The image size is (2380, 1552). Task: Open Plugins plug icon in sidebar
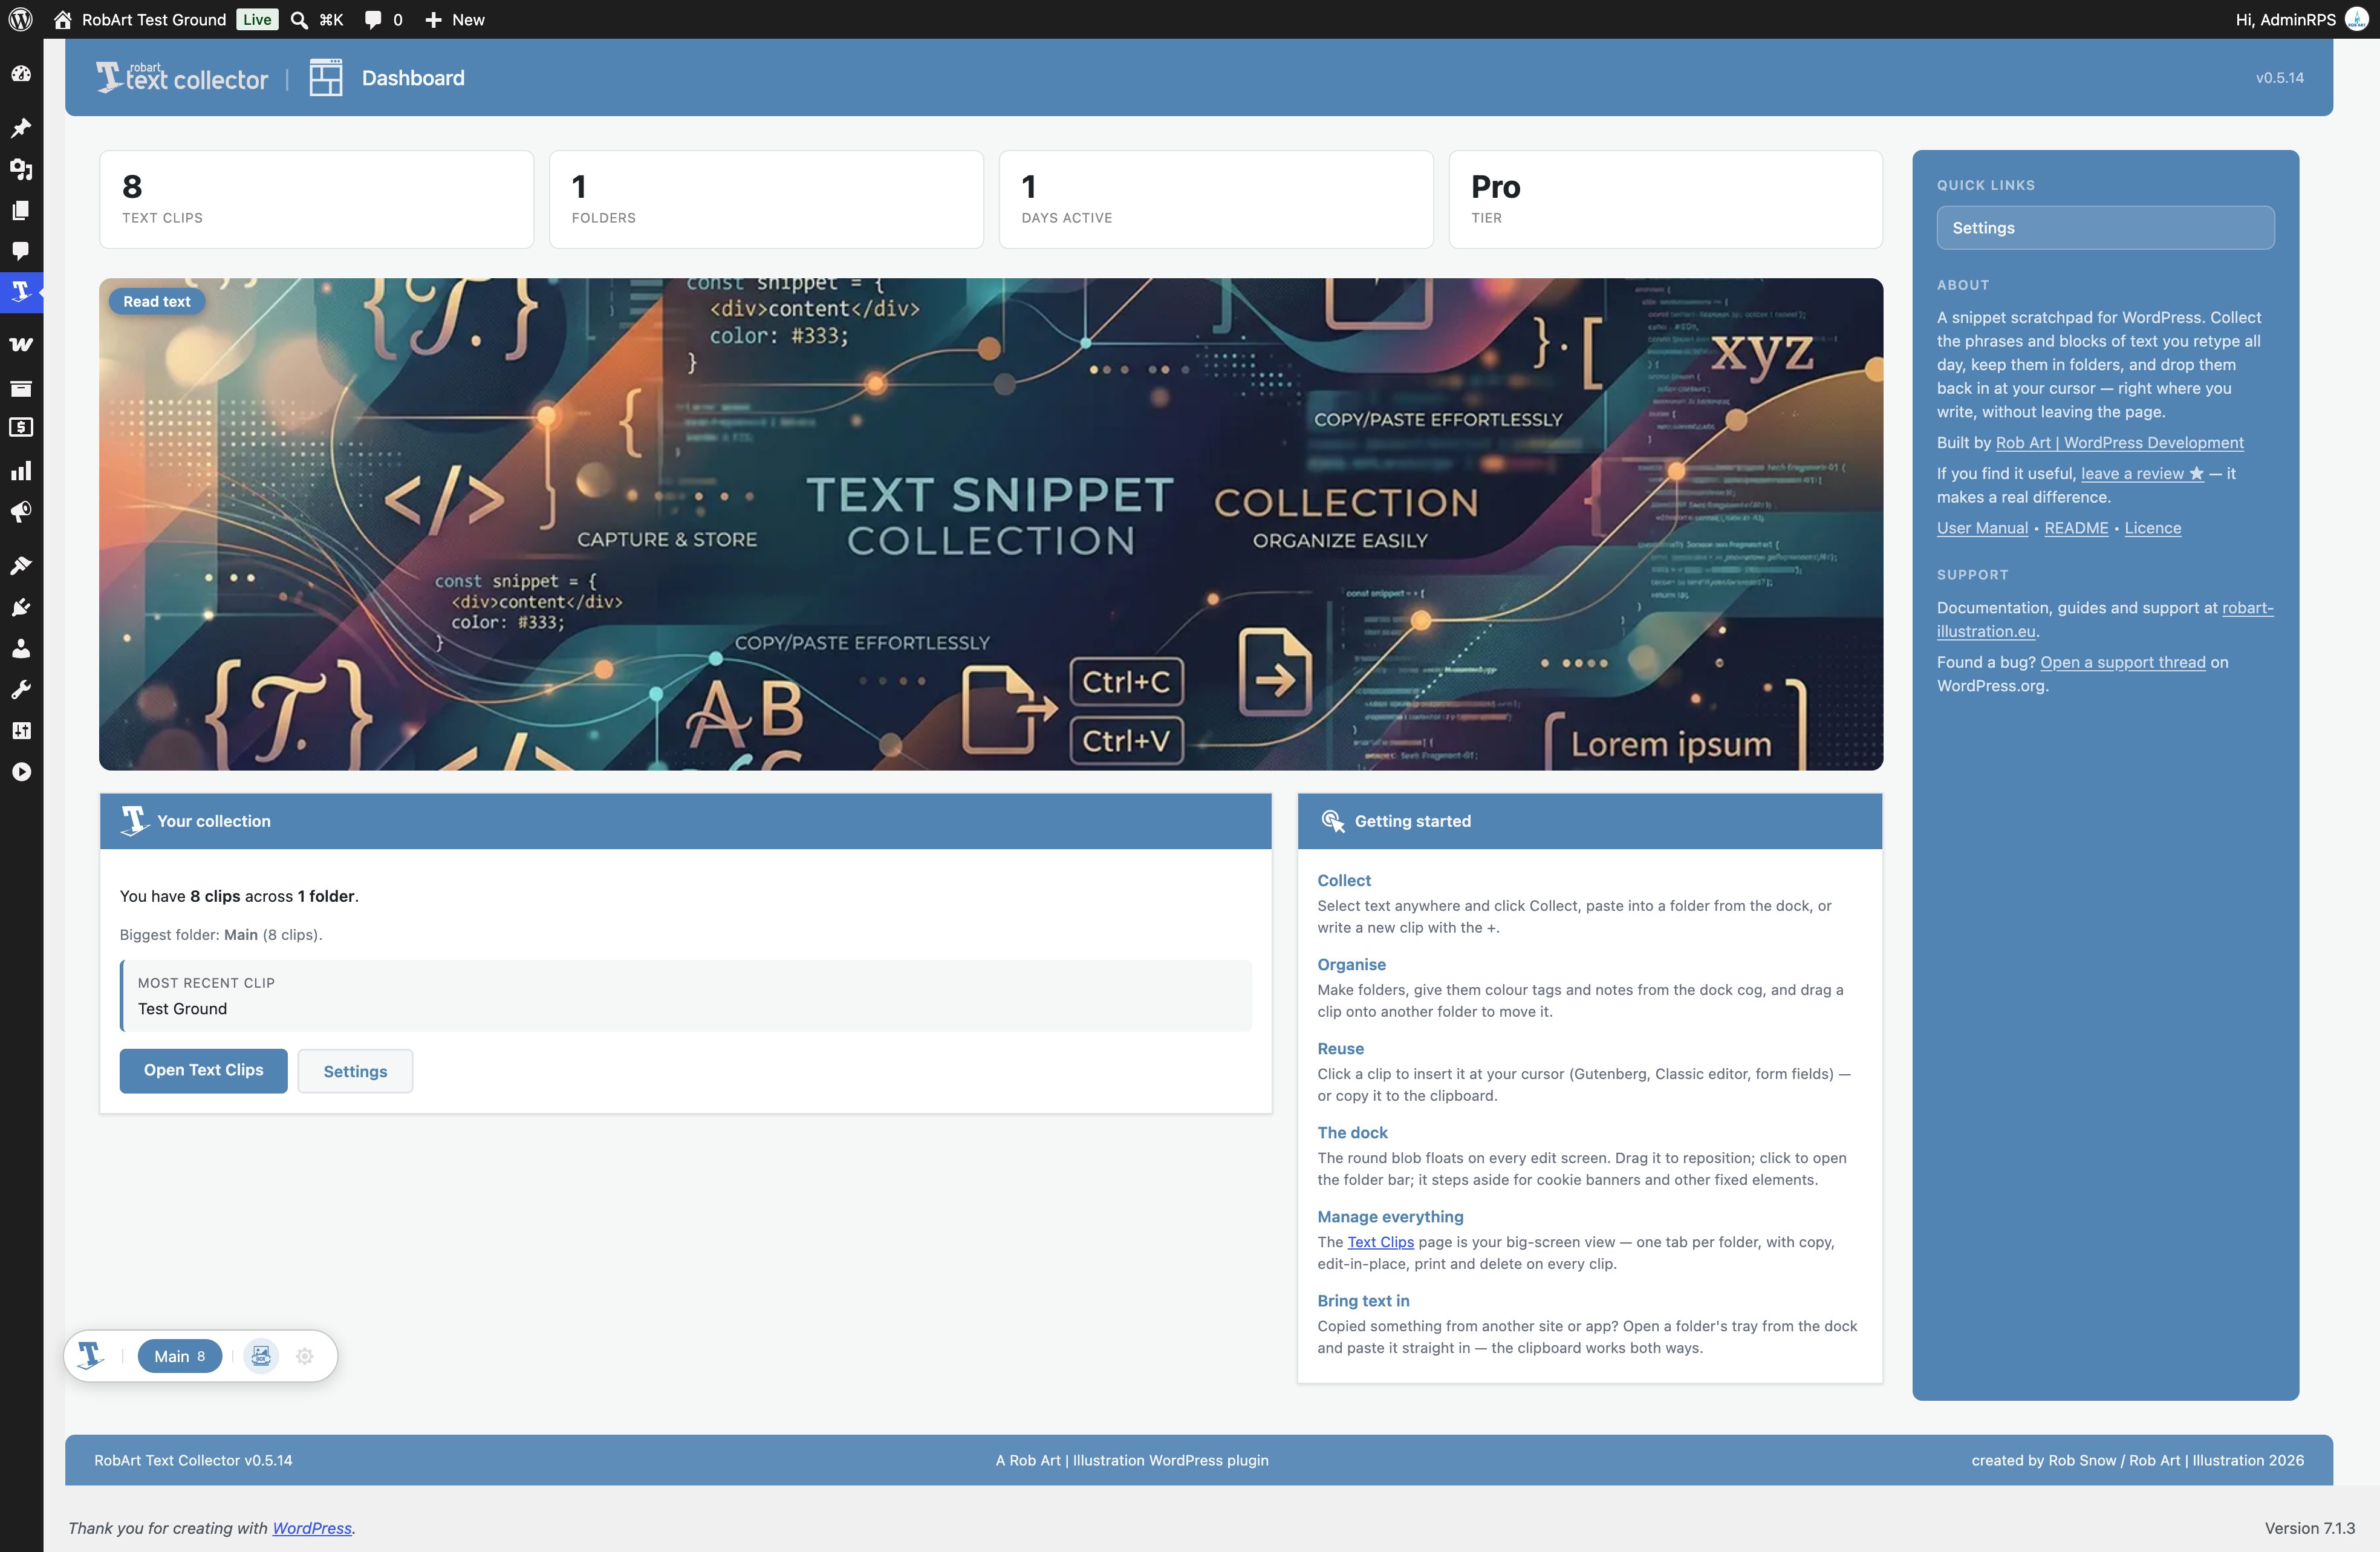tap(21, 607)
